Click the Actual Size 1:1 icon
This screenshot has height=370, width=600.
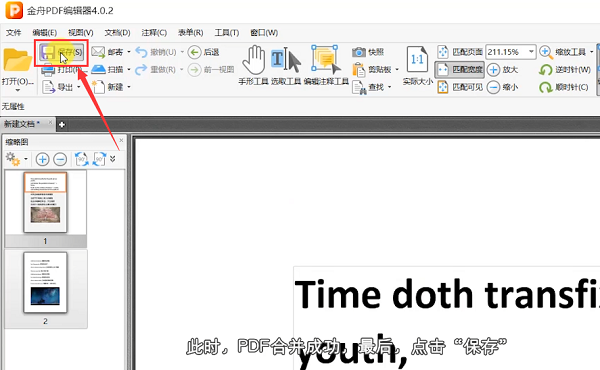tap(417, 60)
